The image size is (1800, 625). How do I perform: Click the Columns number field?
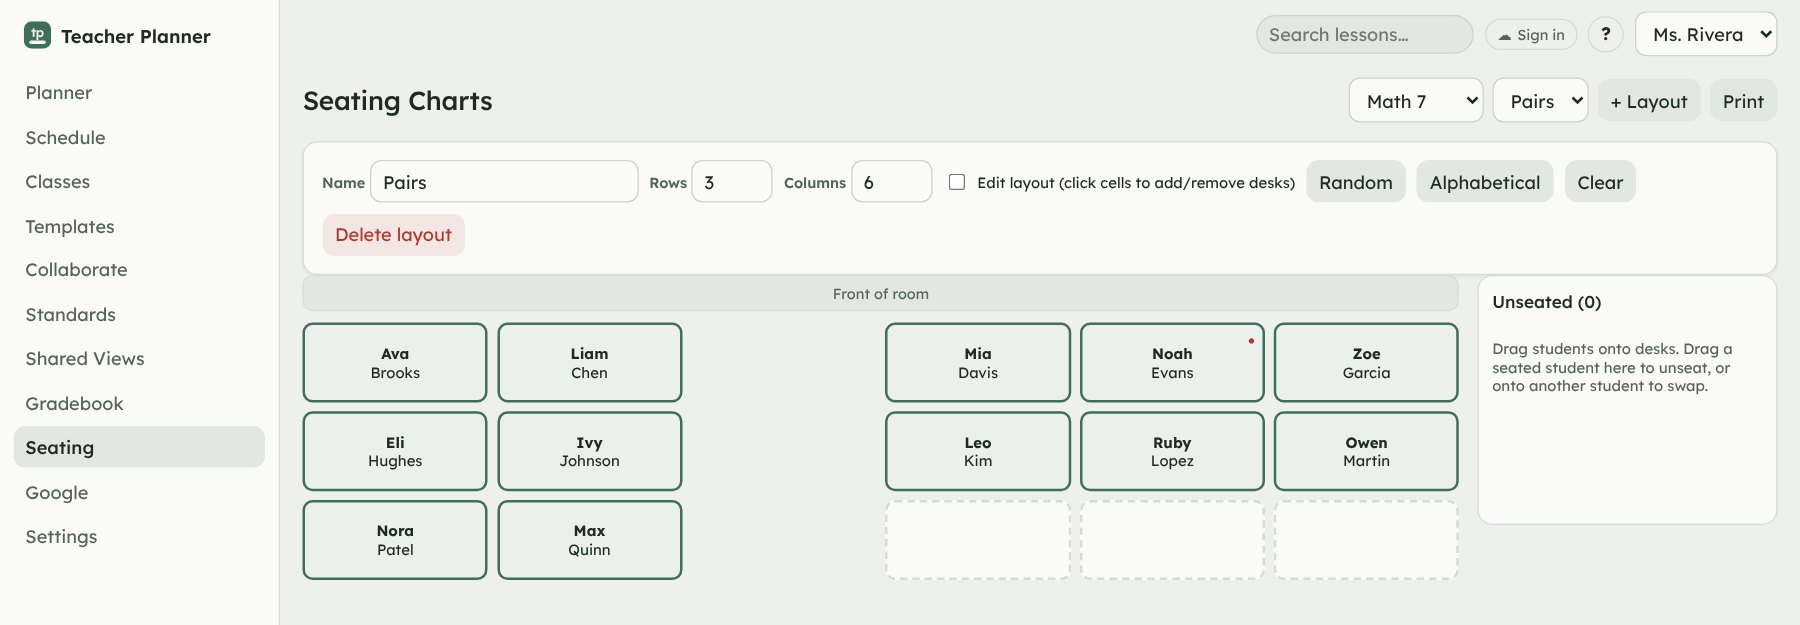click(x=891, y=182)
